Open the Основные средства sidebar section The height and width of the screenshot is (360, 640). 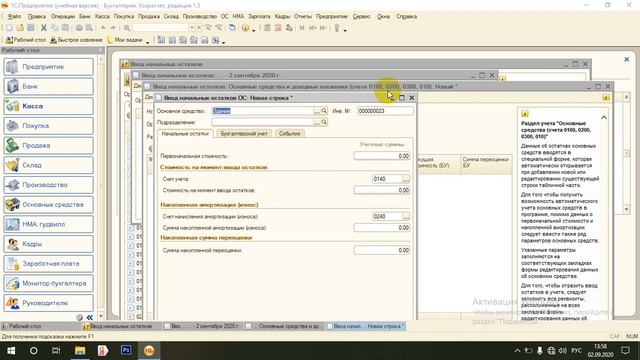point(49,204)
